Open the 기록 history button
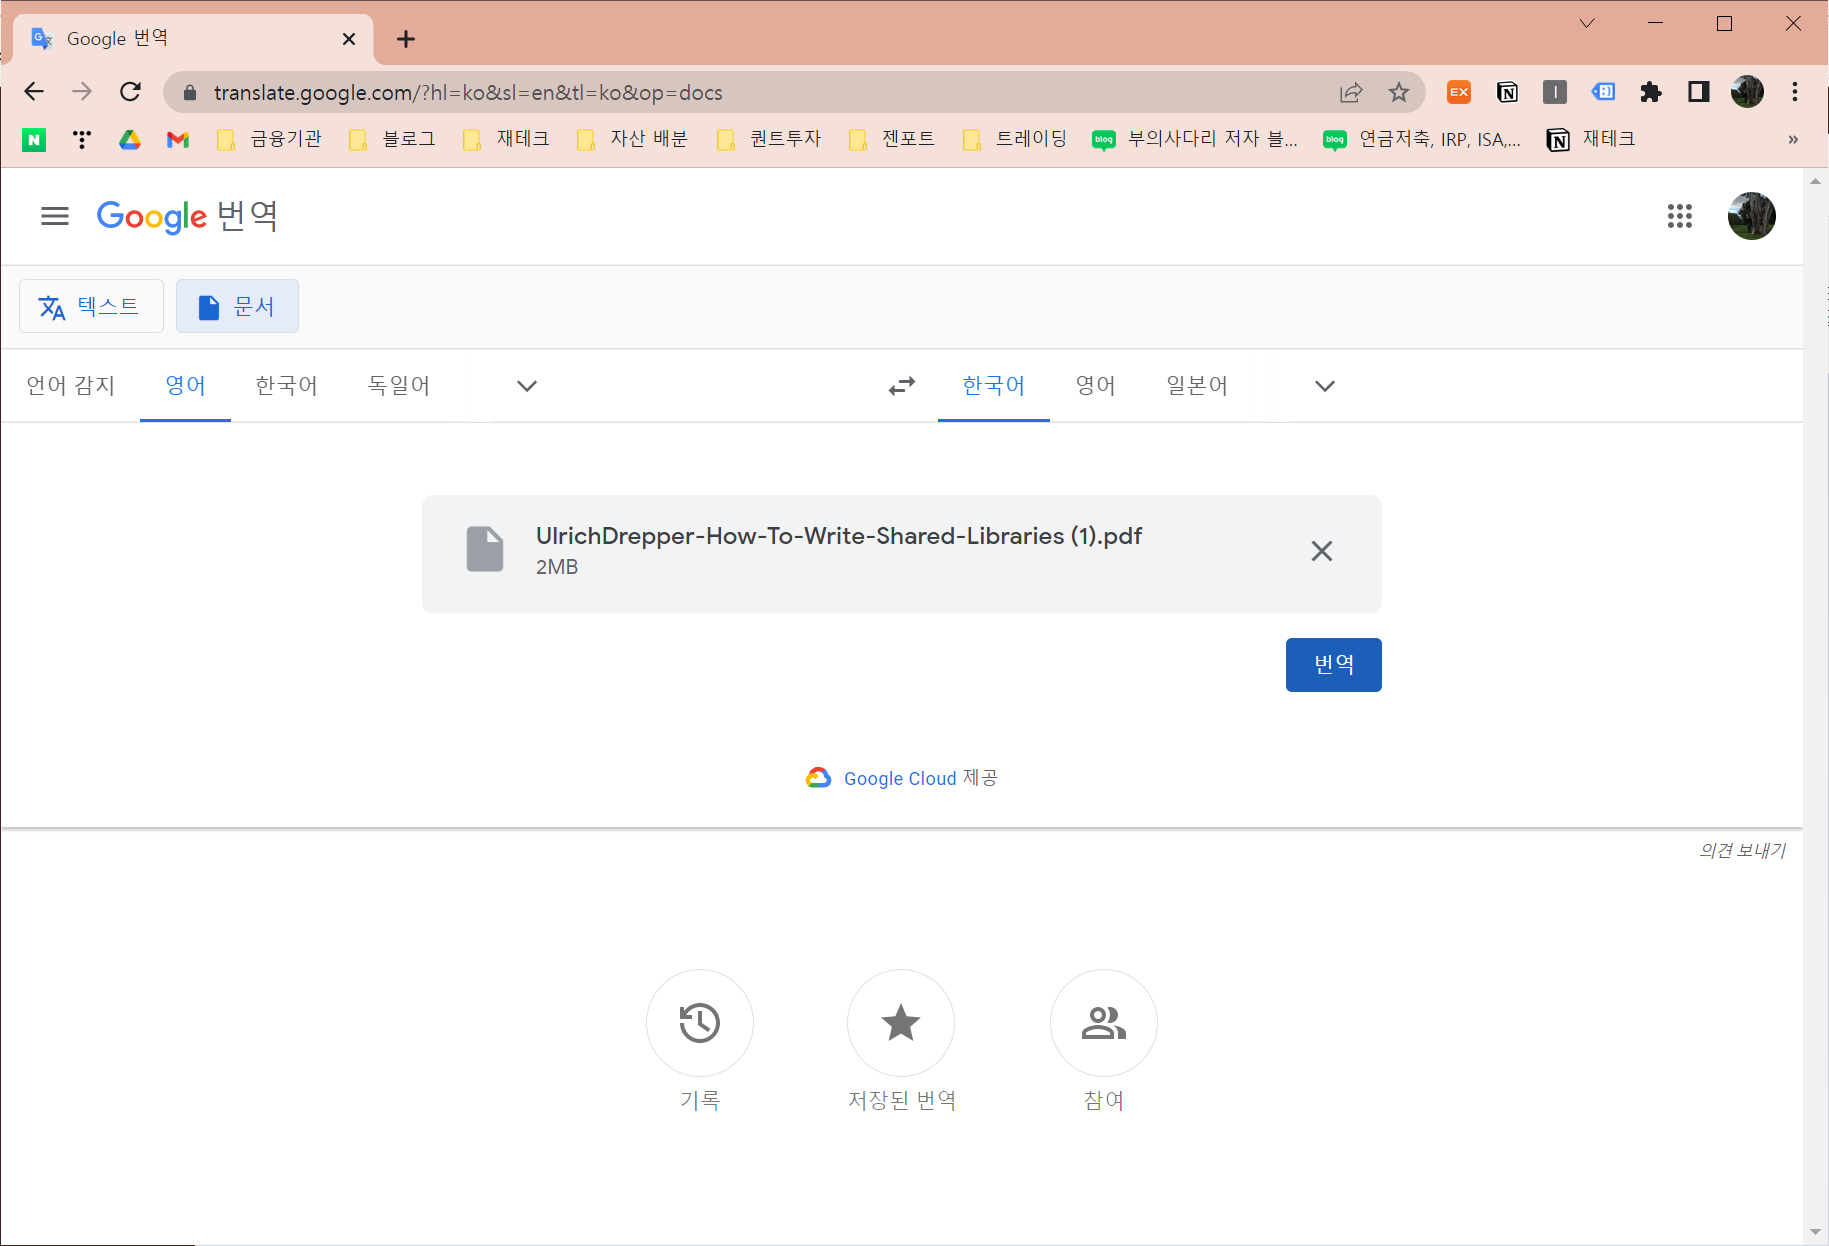 click(x=700, y=1023)
